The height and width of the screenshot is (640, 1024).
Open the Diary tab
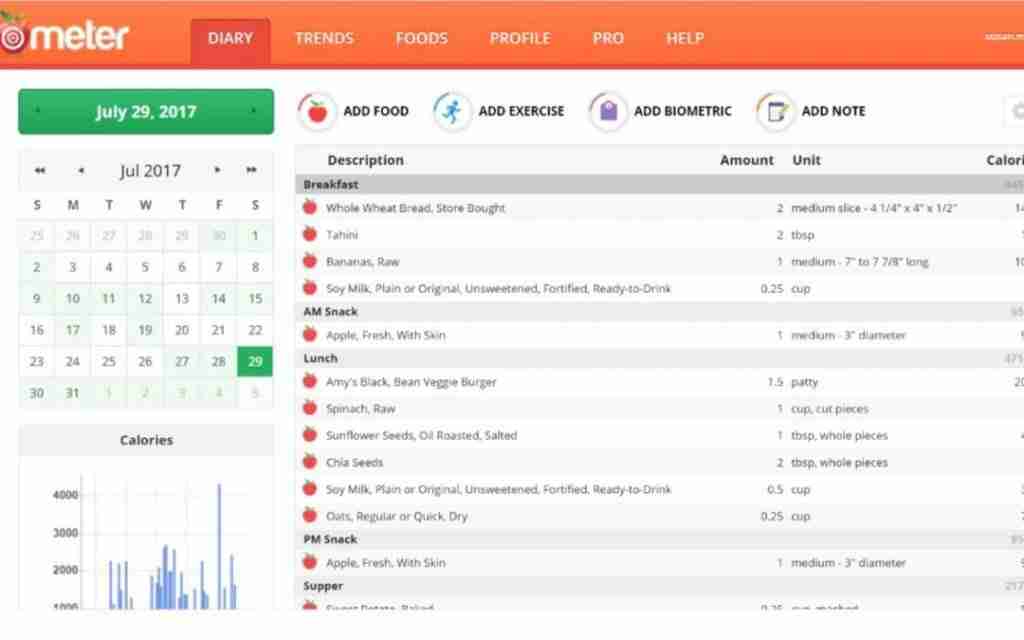(230, 39)
